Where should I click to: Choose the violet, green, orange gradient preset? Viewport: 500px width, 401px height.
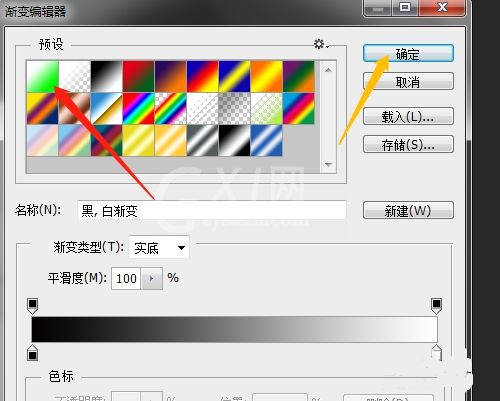pos(299,76)
